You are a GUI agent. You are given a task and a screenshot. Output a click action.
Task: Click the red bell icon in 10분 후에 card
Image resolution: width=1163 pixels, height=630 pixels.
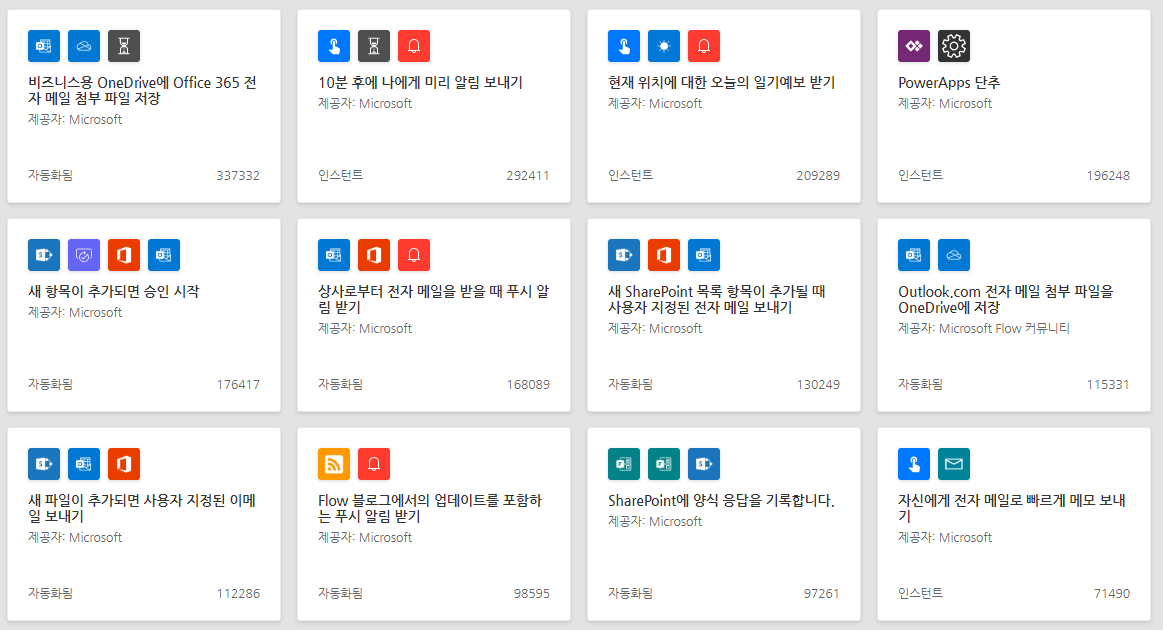point(414,46)
